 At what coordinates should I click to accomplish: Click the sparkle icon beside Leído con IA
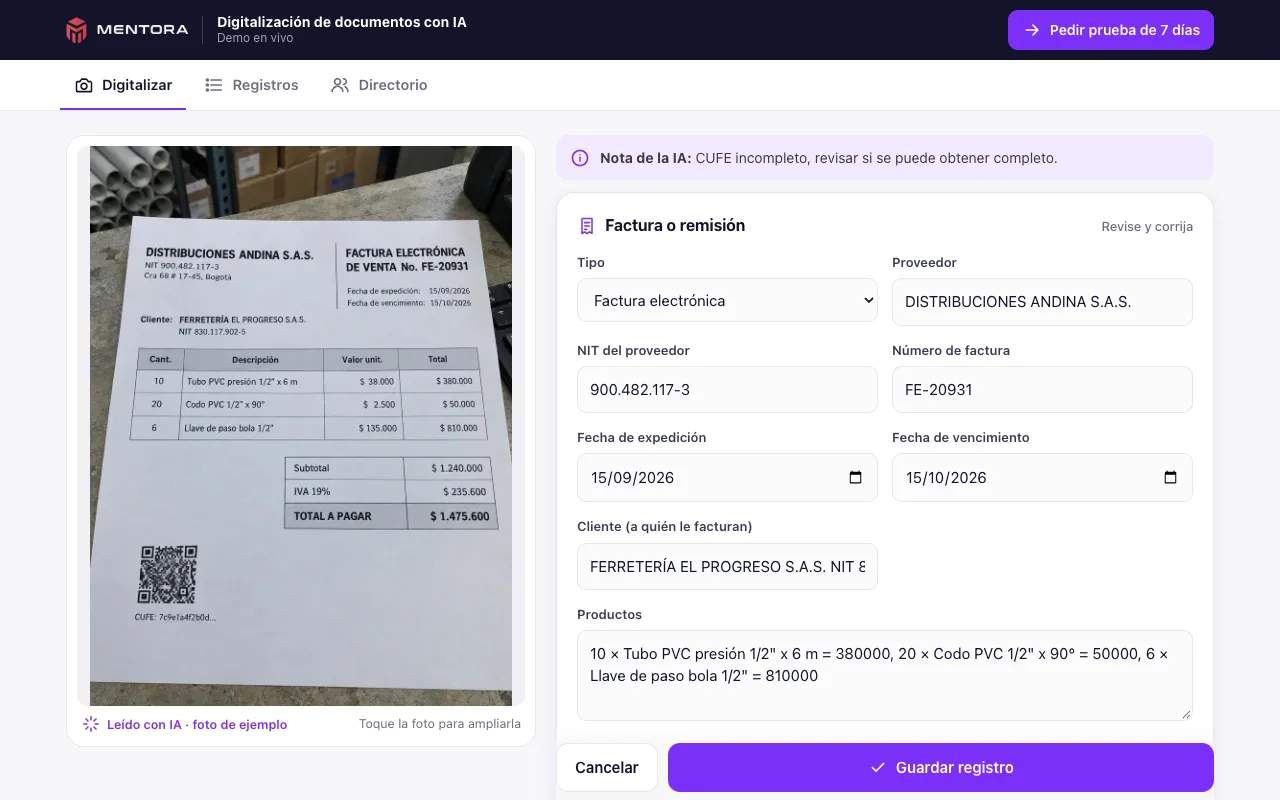91,724
